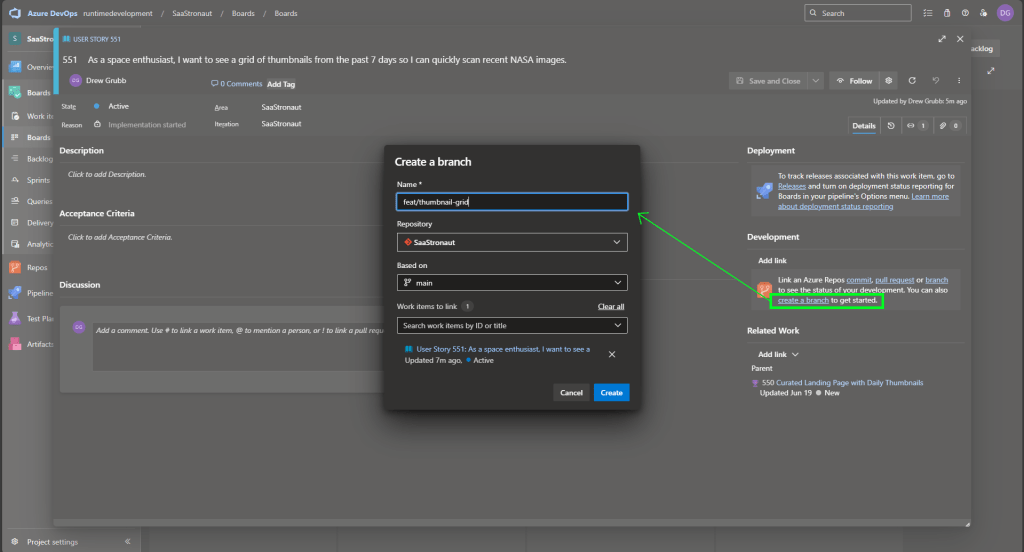Open user settings icon in header
The height and width of the screenshot is (552, 1024).
(x=984, y=13)
